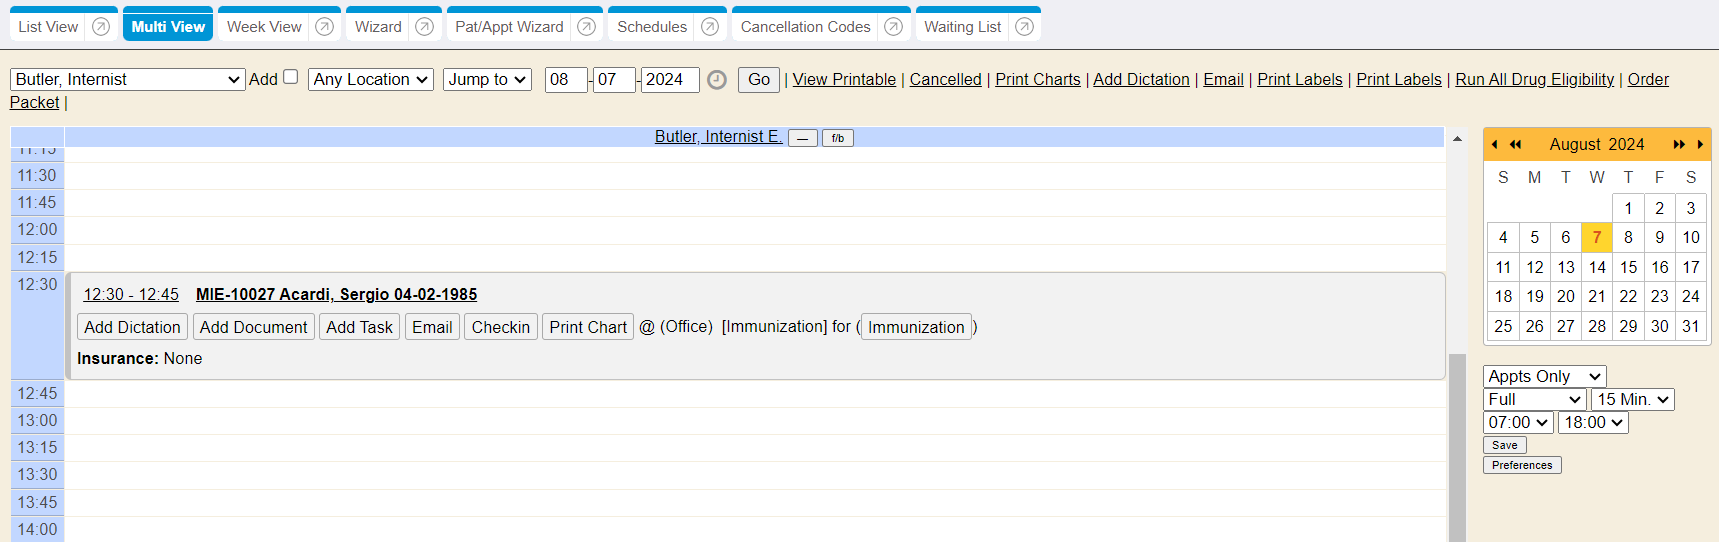1719x542 pixels.
Task: Click the Checkin button for the appointment
Action: click(500, 327)
